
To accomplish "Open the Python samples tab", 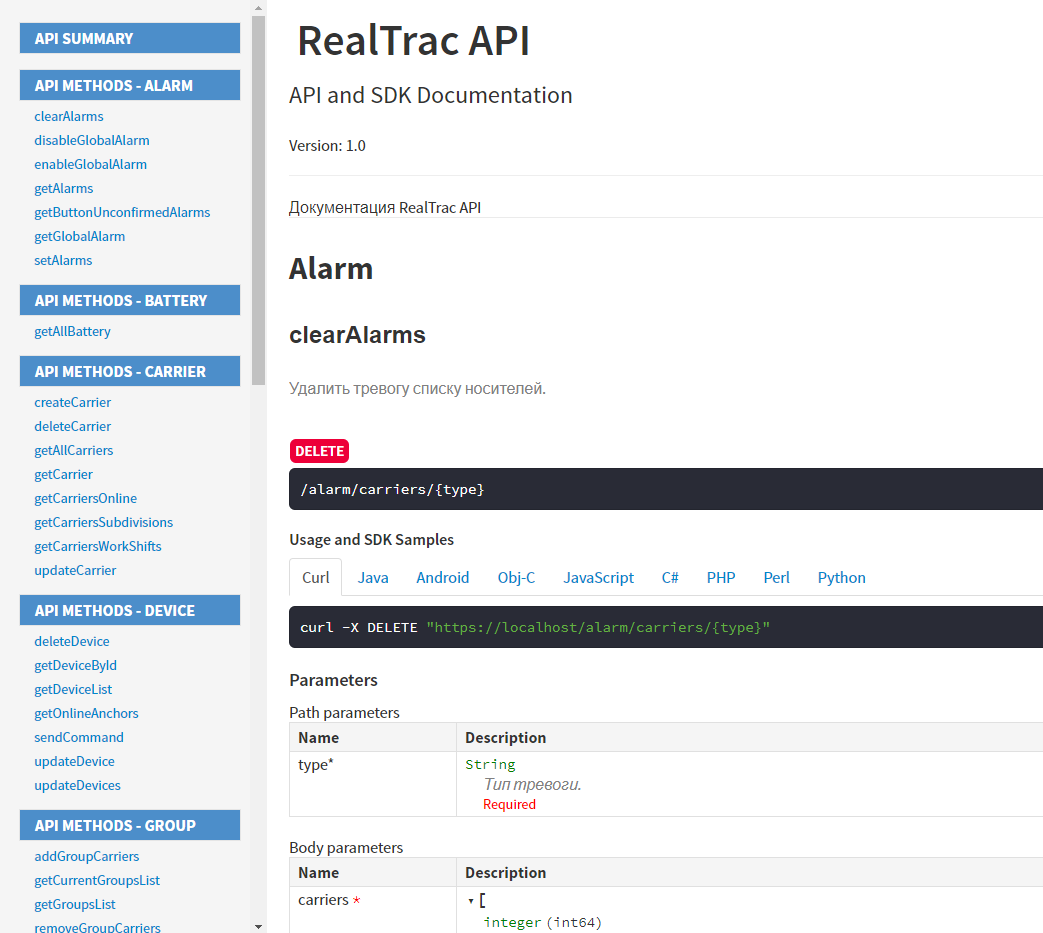I will pos(841,577).
